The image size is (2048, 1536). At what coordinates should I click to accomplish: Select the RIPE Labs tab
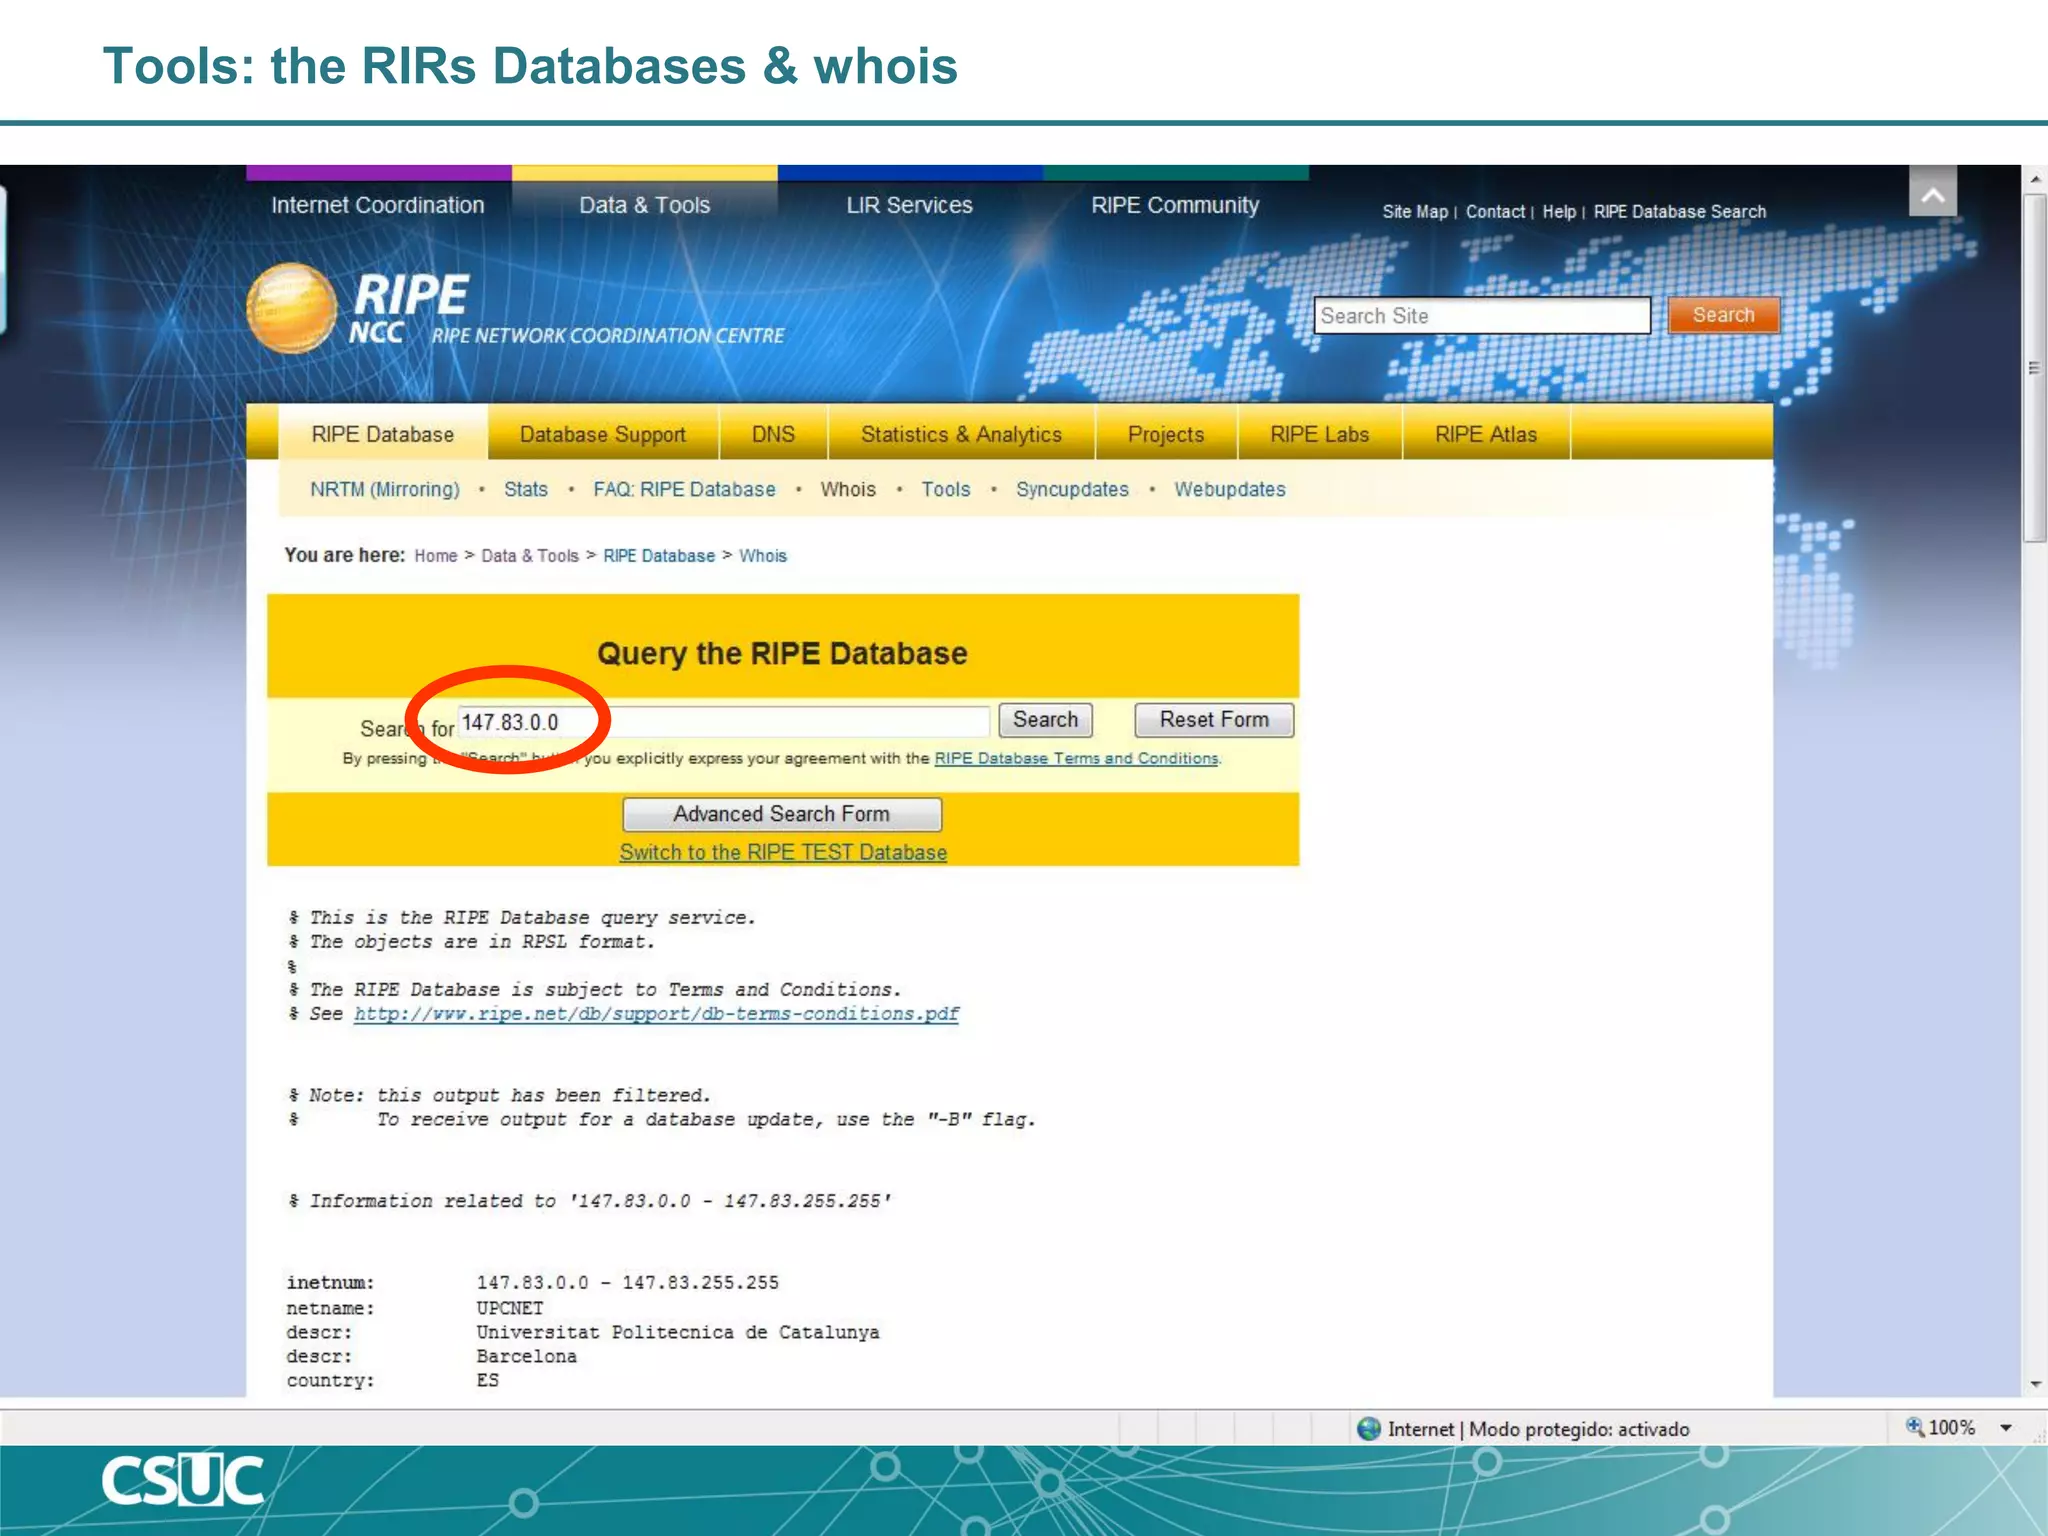pos(1319,434)
